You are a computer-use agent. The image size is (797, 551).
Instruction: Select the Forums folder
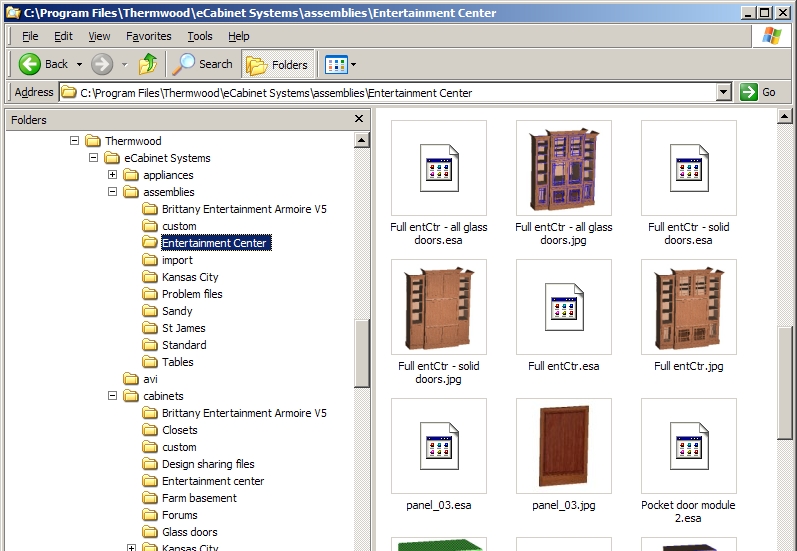click(170, 515)
